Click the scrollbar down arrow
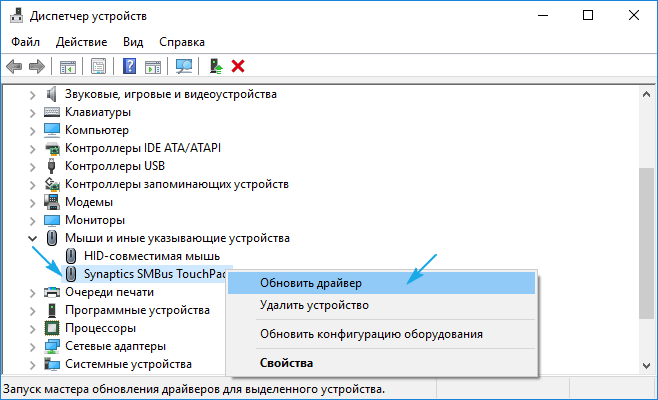658x400 pixels. [646, 366]
